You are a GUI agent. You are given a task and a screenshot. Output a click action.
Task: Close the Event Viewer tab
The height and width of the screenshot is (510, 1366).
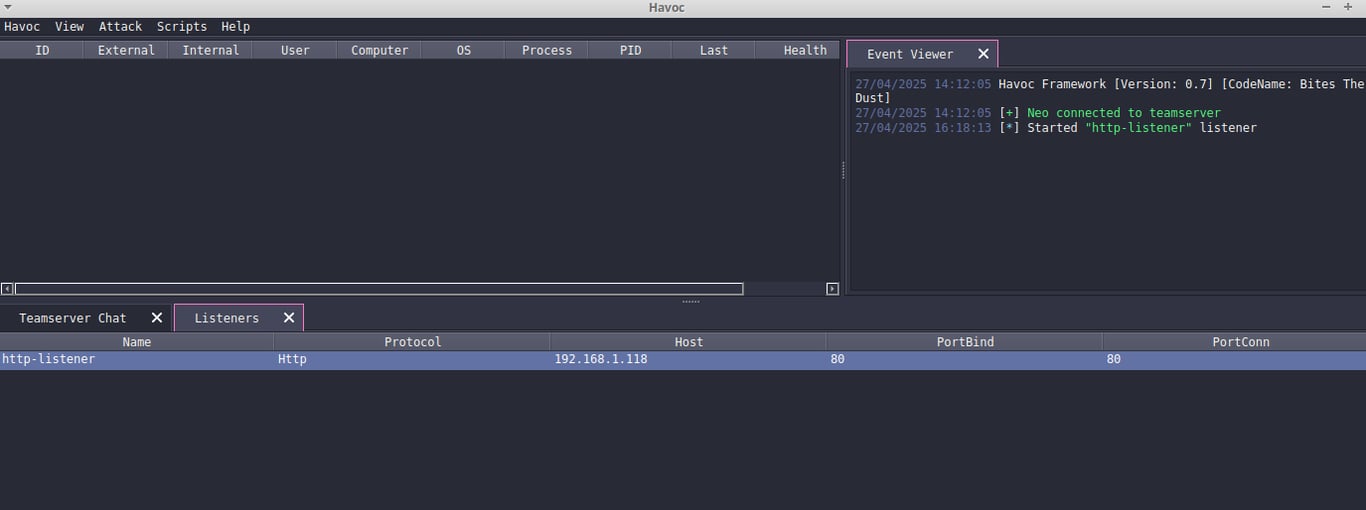[x=983, y=54]
